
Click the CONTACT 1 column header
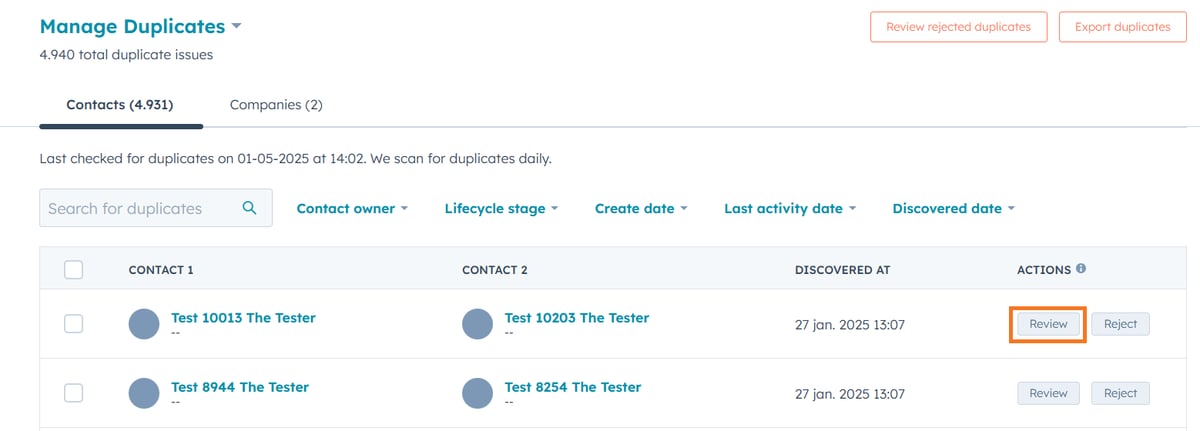pyautogui.click(x=161, y=270)
